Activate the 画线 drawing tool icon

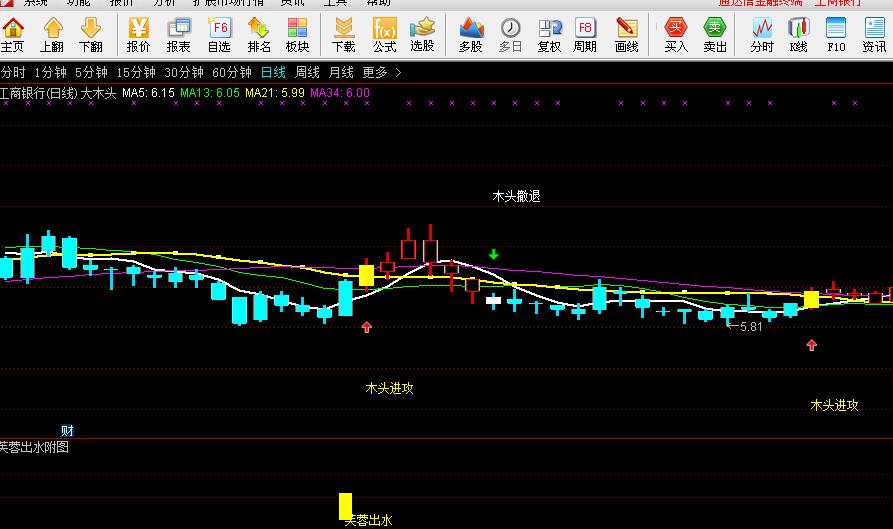[626, 35]
